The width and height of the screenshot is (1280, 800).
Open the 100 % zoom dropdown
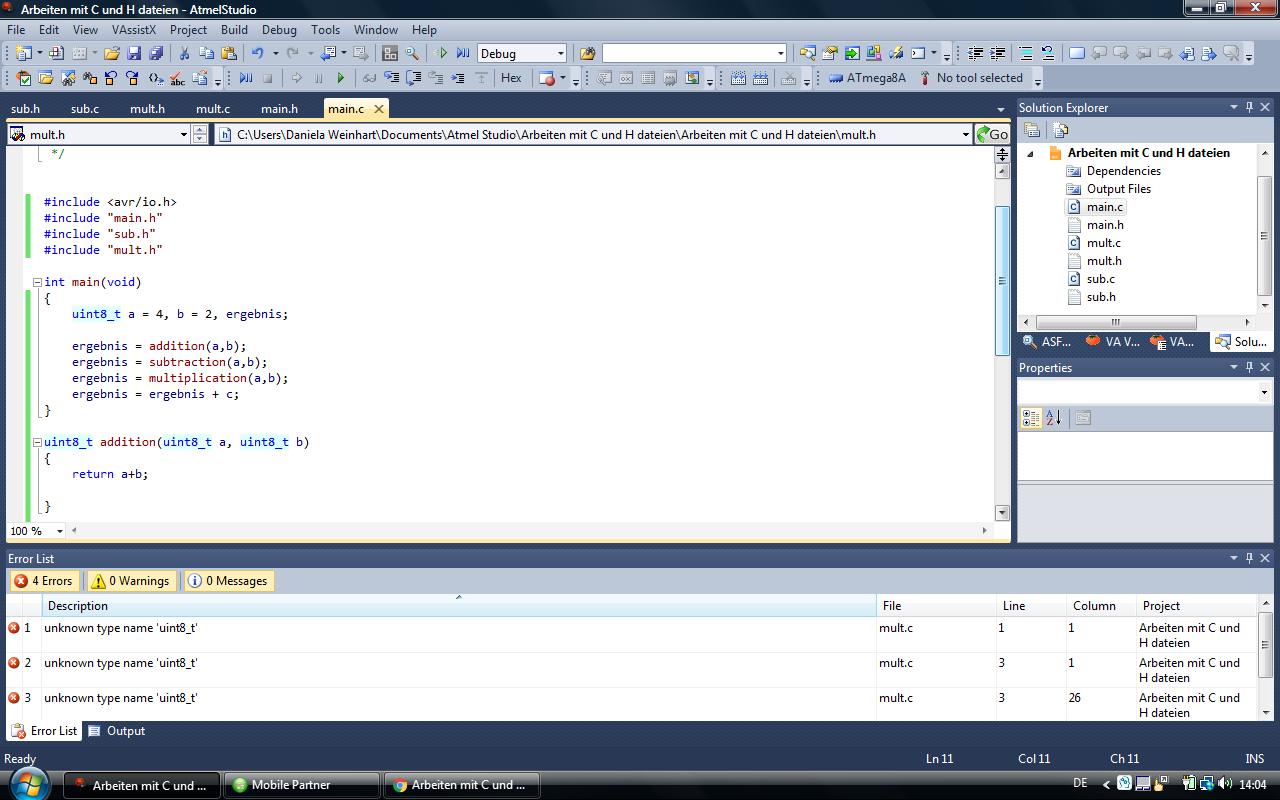[59, 531]
